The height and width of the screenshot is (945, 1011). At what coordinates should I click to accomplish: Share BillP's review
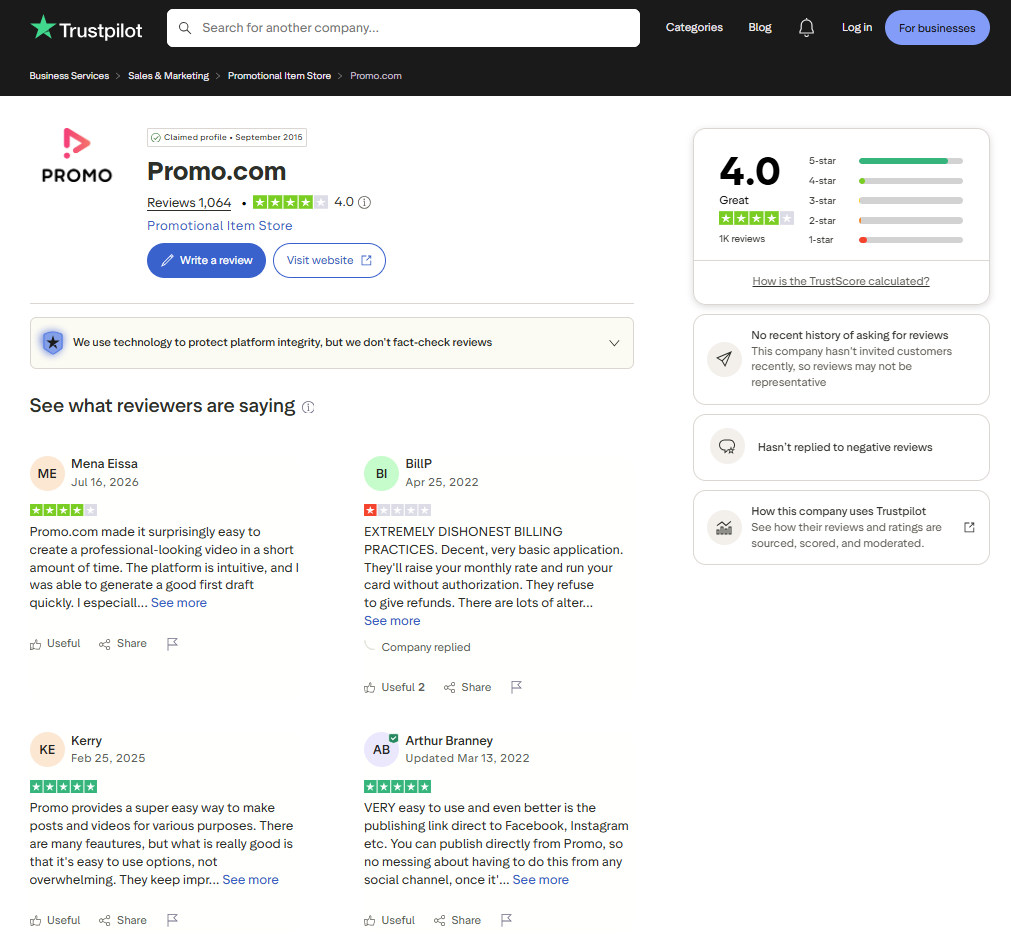click(467, 687)
